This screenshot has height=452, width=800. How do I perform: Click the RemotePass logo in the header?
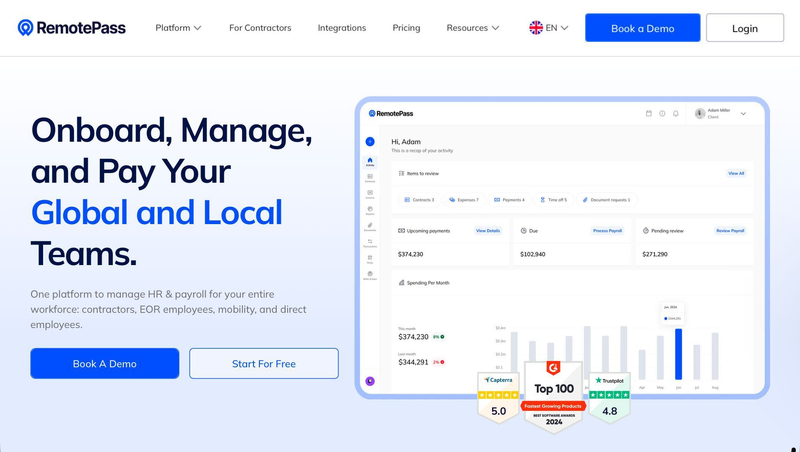click(71, 28)
